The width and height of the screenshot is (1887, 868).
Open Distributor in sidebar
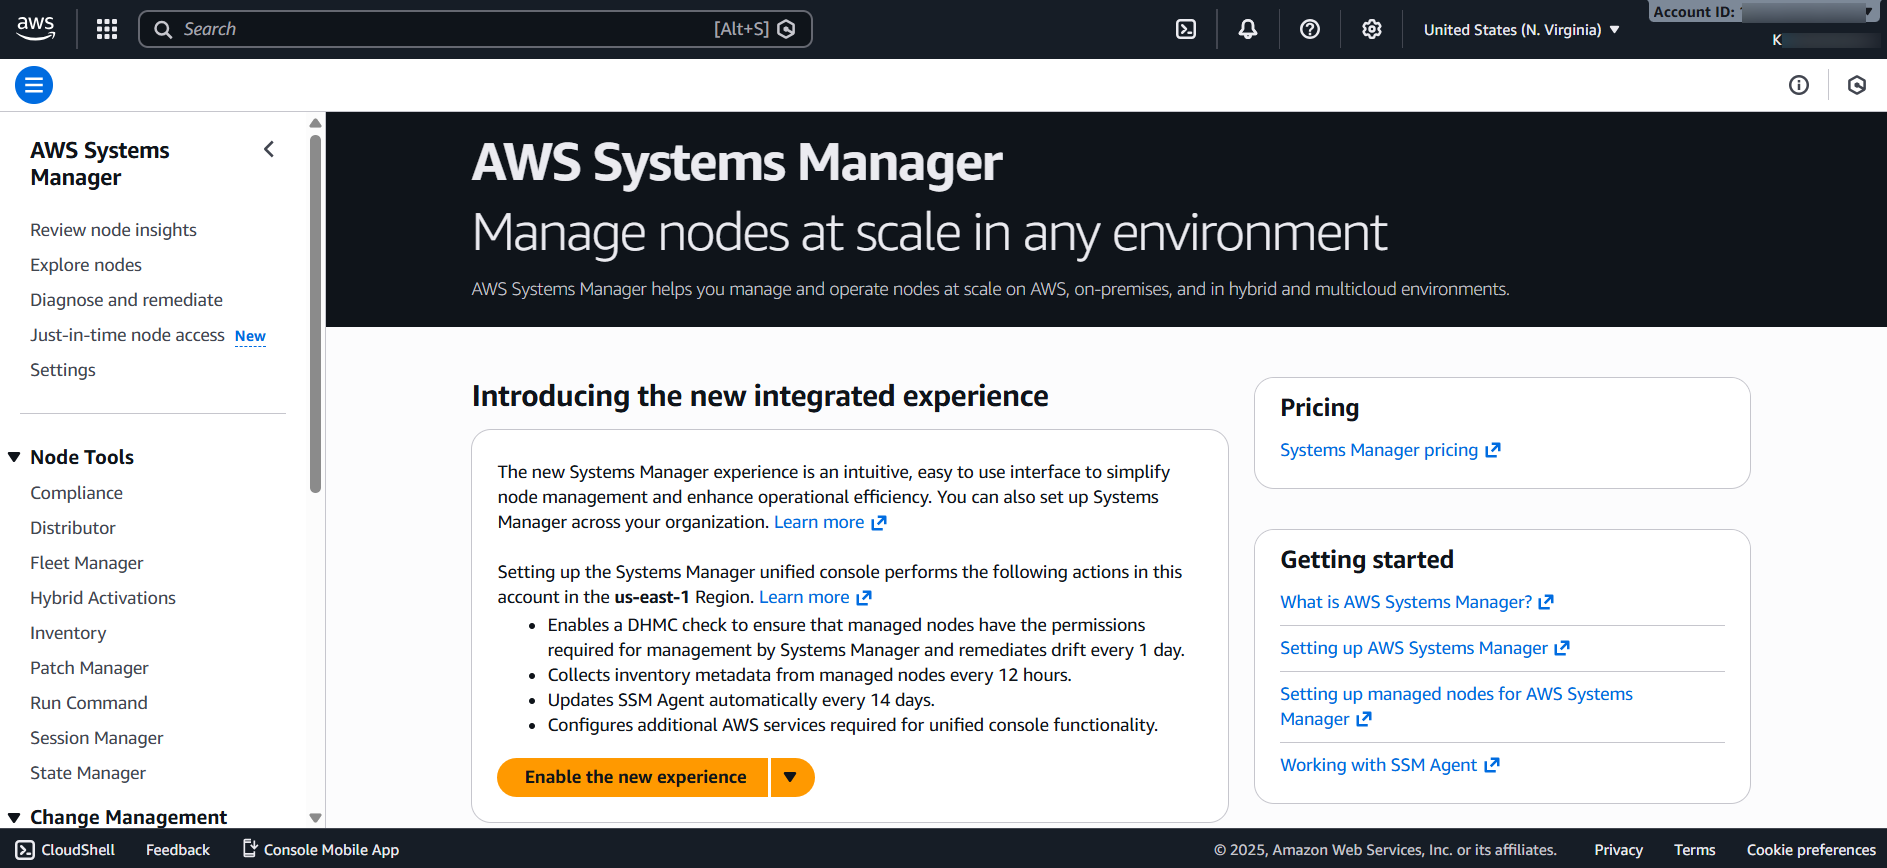(73, 528)
